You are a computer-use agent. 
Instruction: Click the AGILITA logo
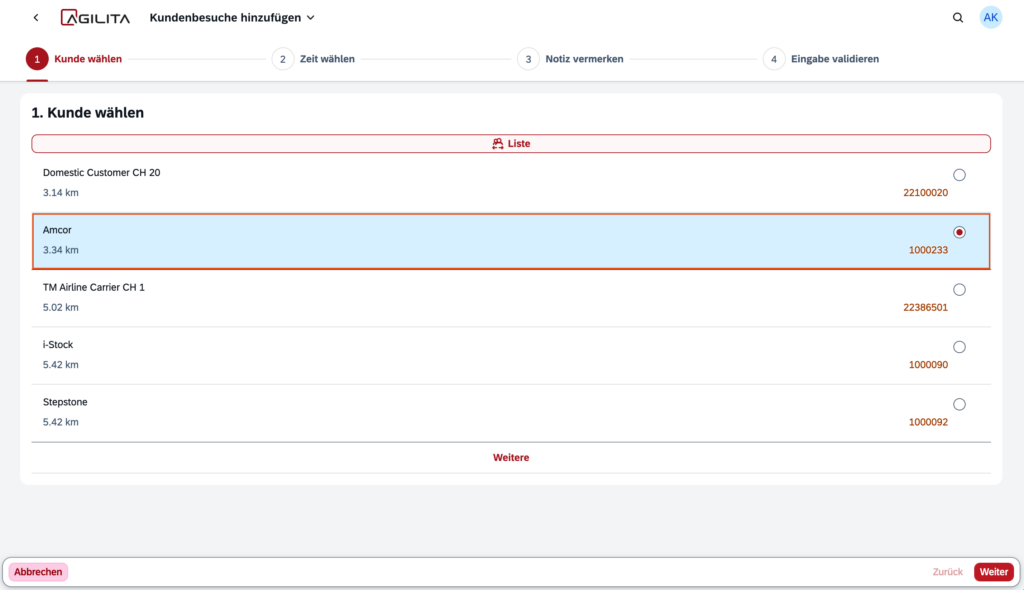tap(95, 18)
